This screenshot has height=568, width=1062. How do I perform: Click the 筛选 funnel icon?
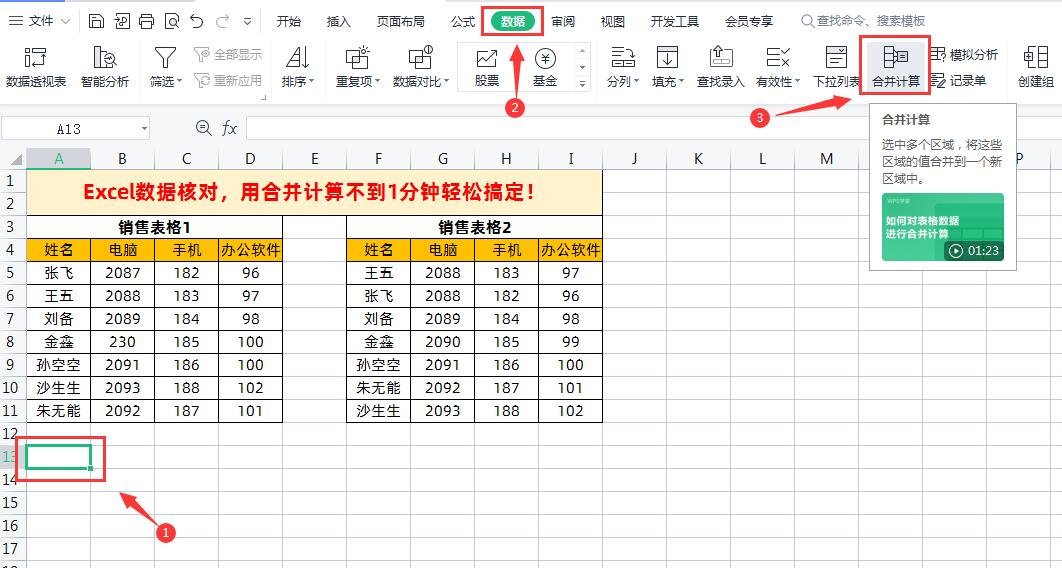166,58
